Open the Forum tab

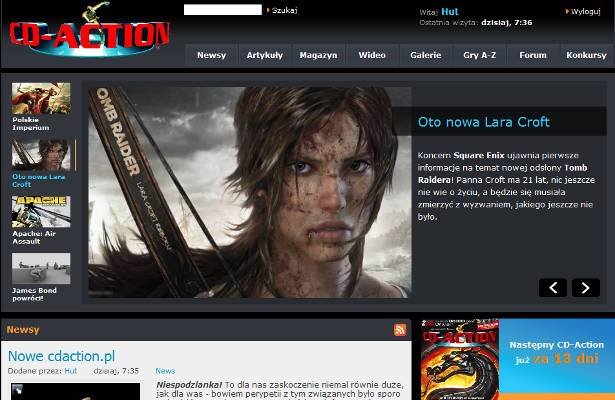533,55
